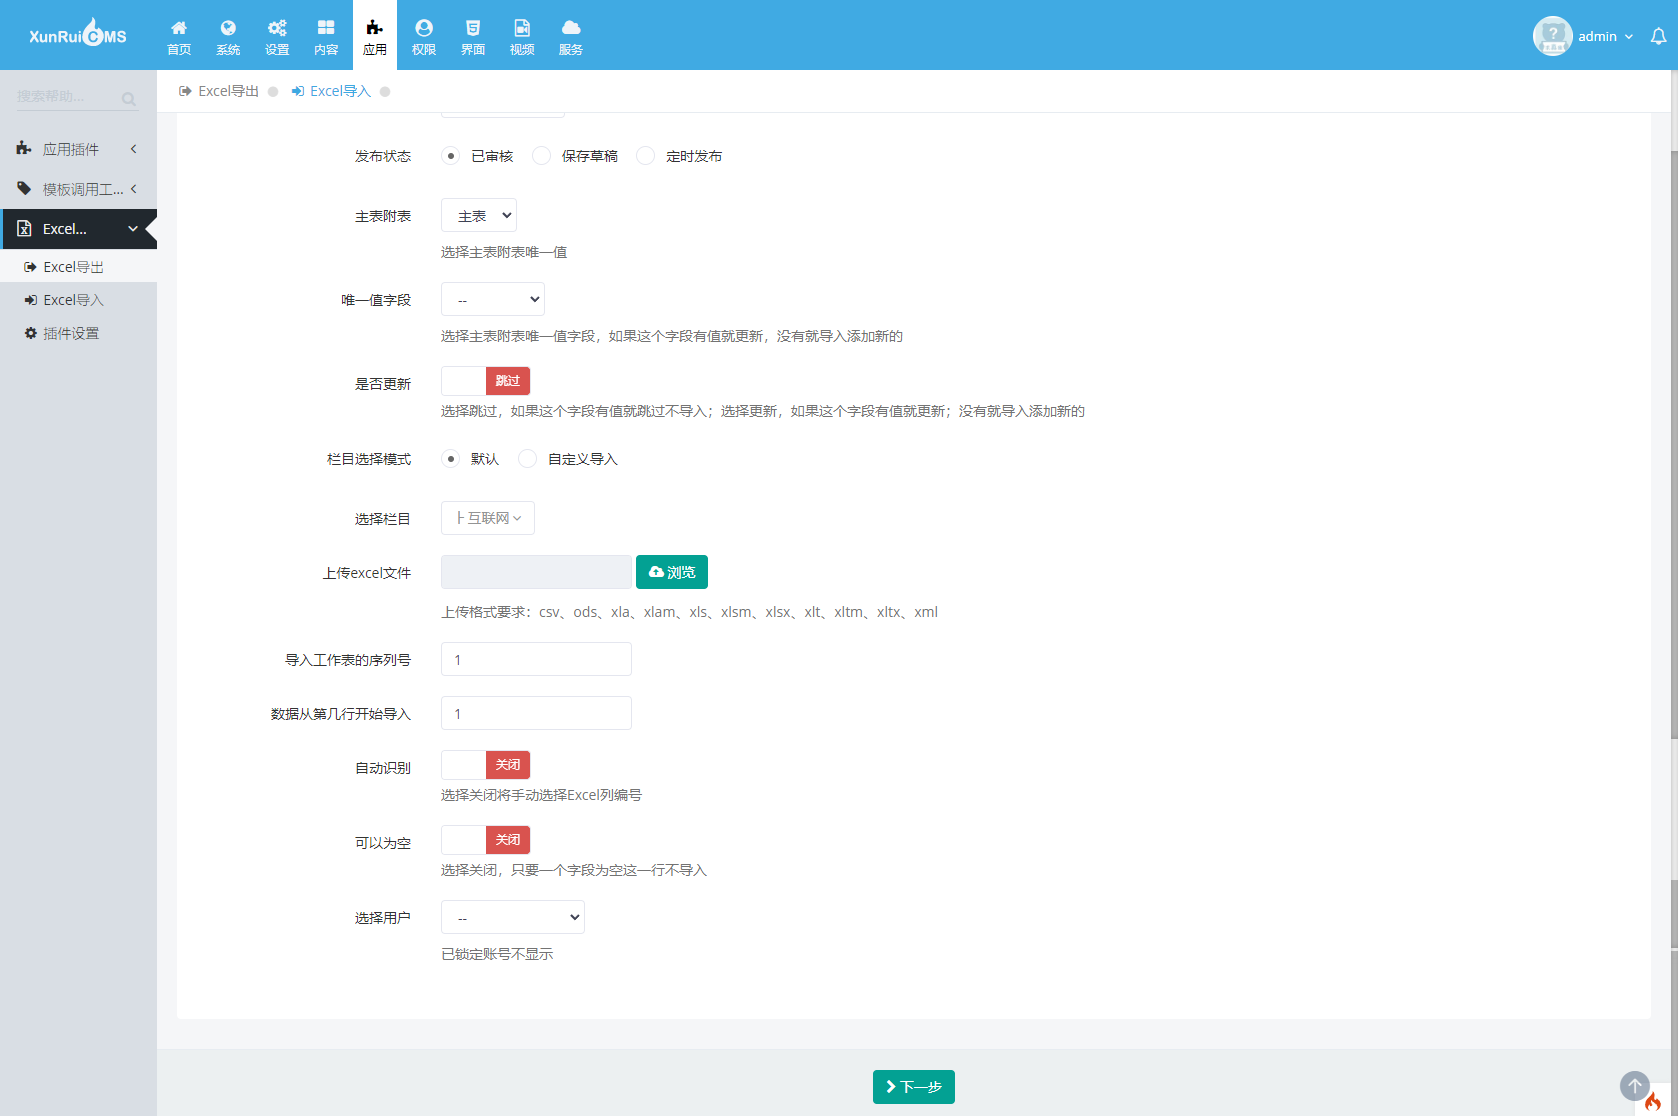
Task: Click the sidebar search magnifier icon
Action: coord(129,98)
